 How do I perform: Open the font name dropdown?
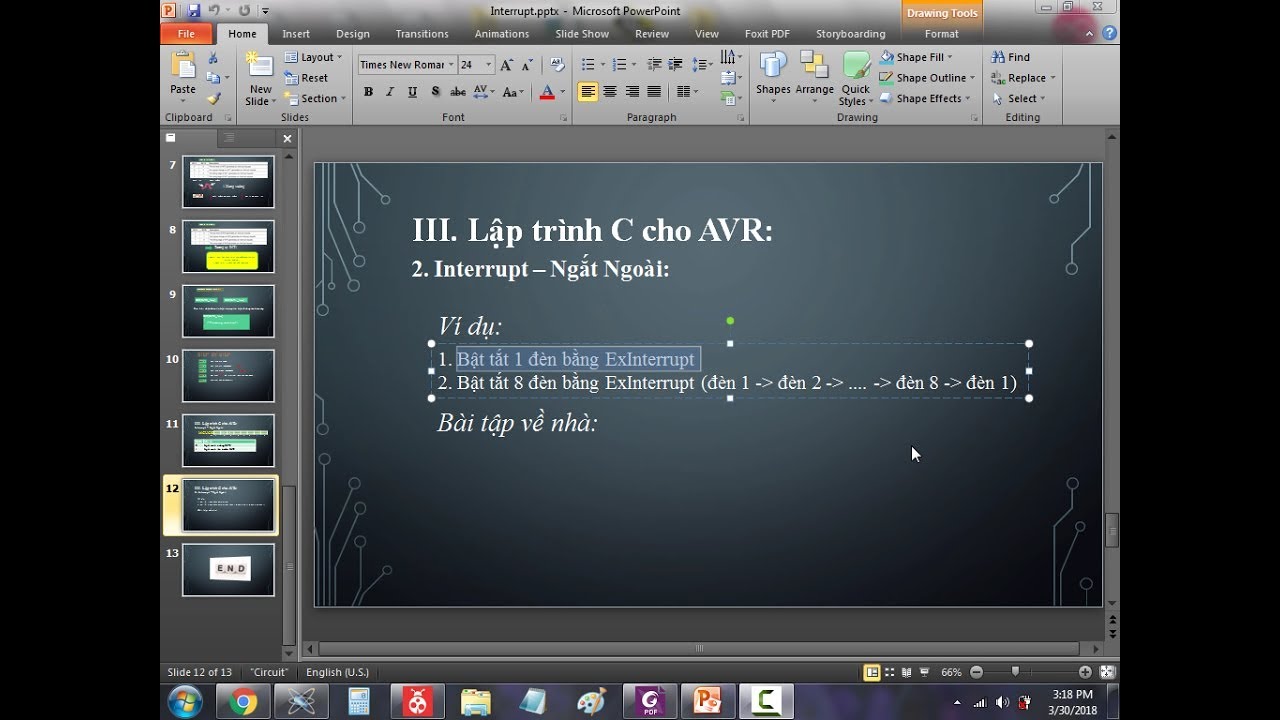450,65
